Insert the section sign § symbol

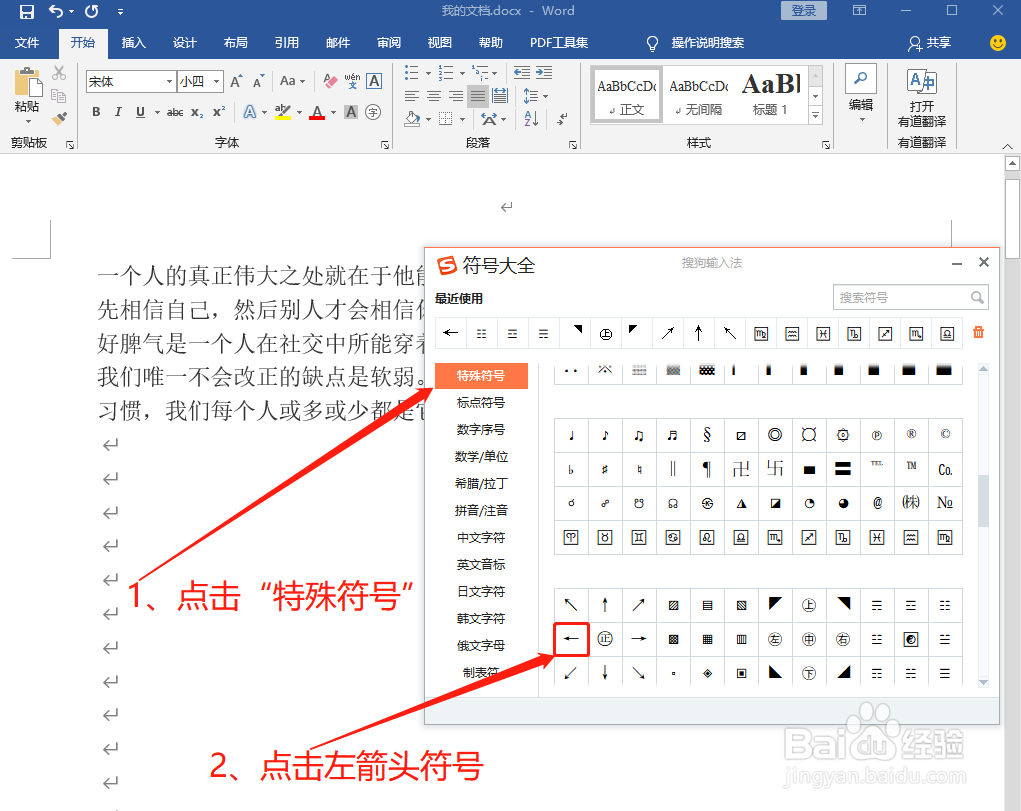pyautogui.click(x=707, y=434)
